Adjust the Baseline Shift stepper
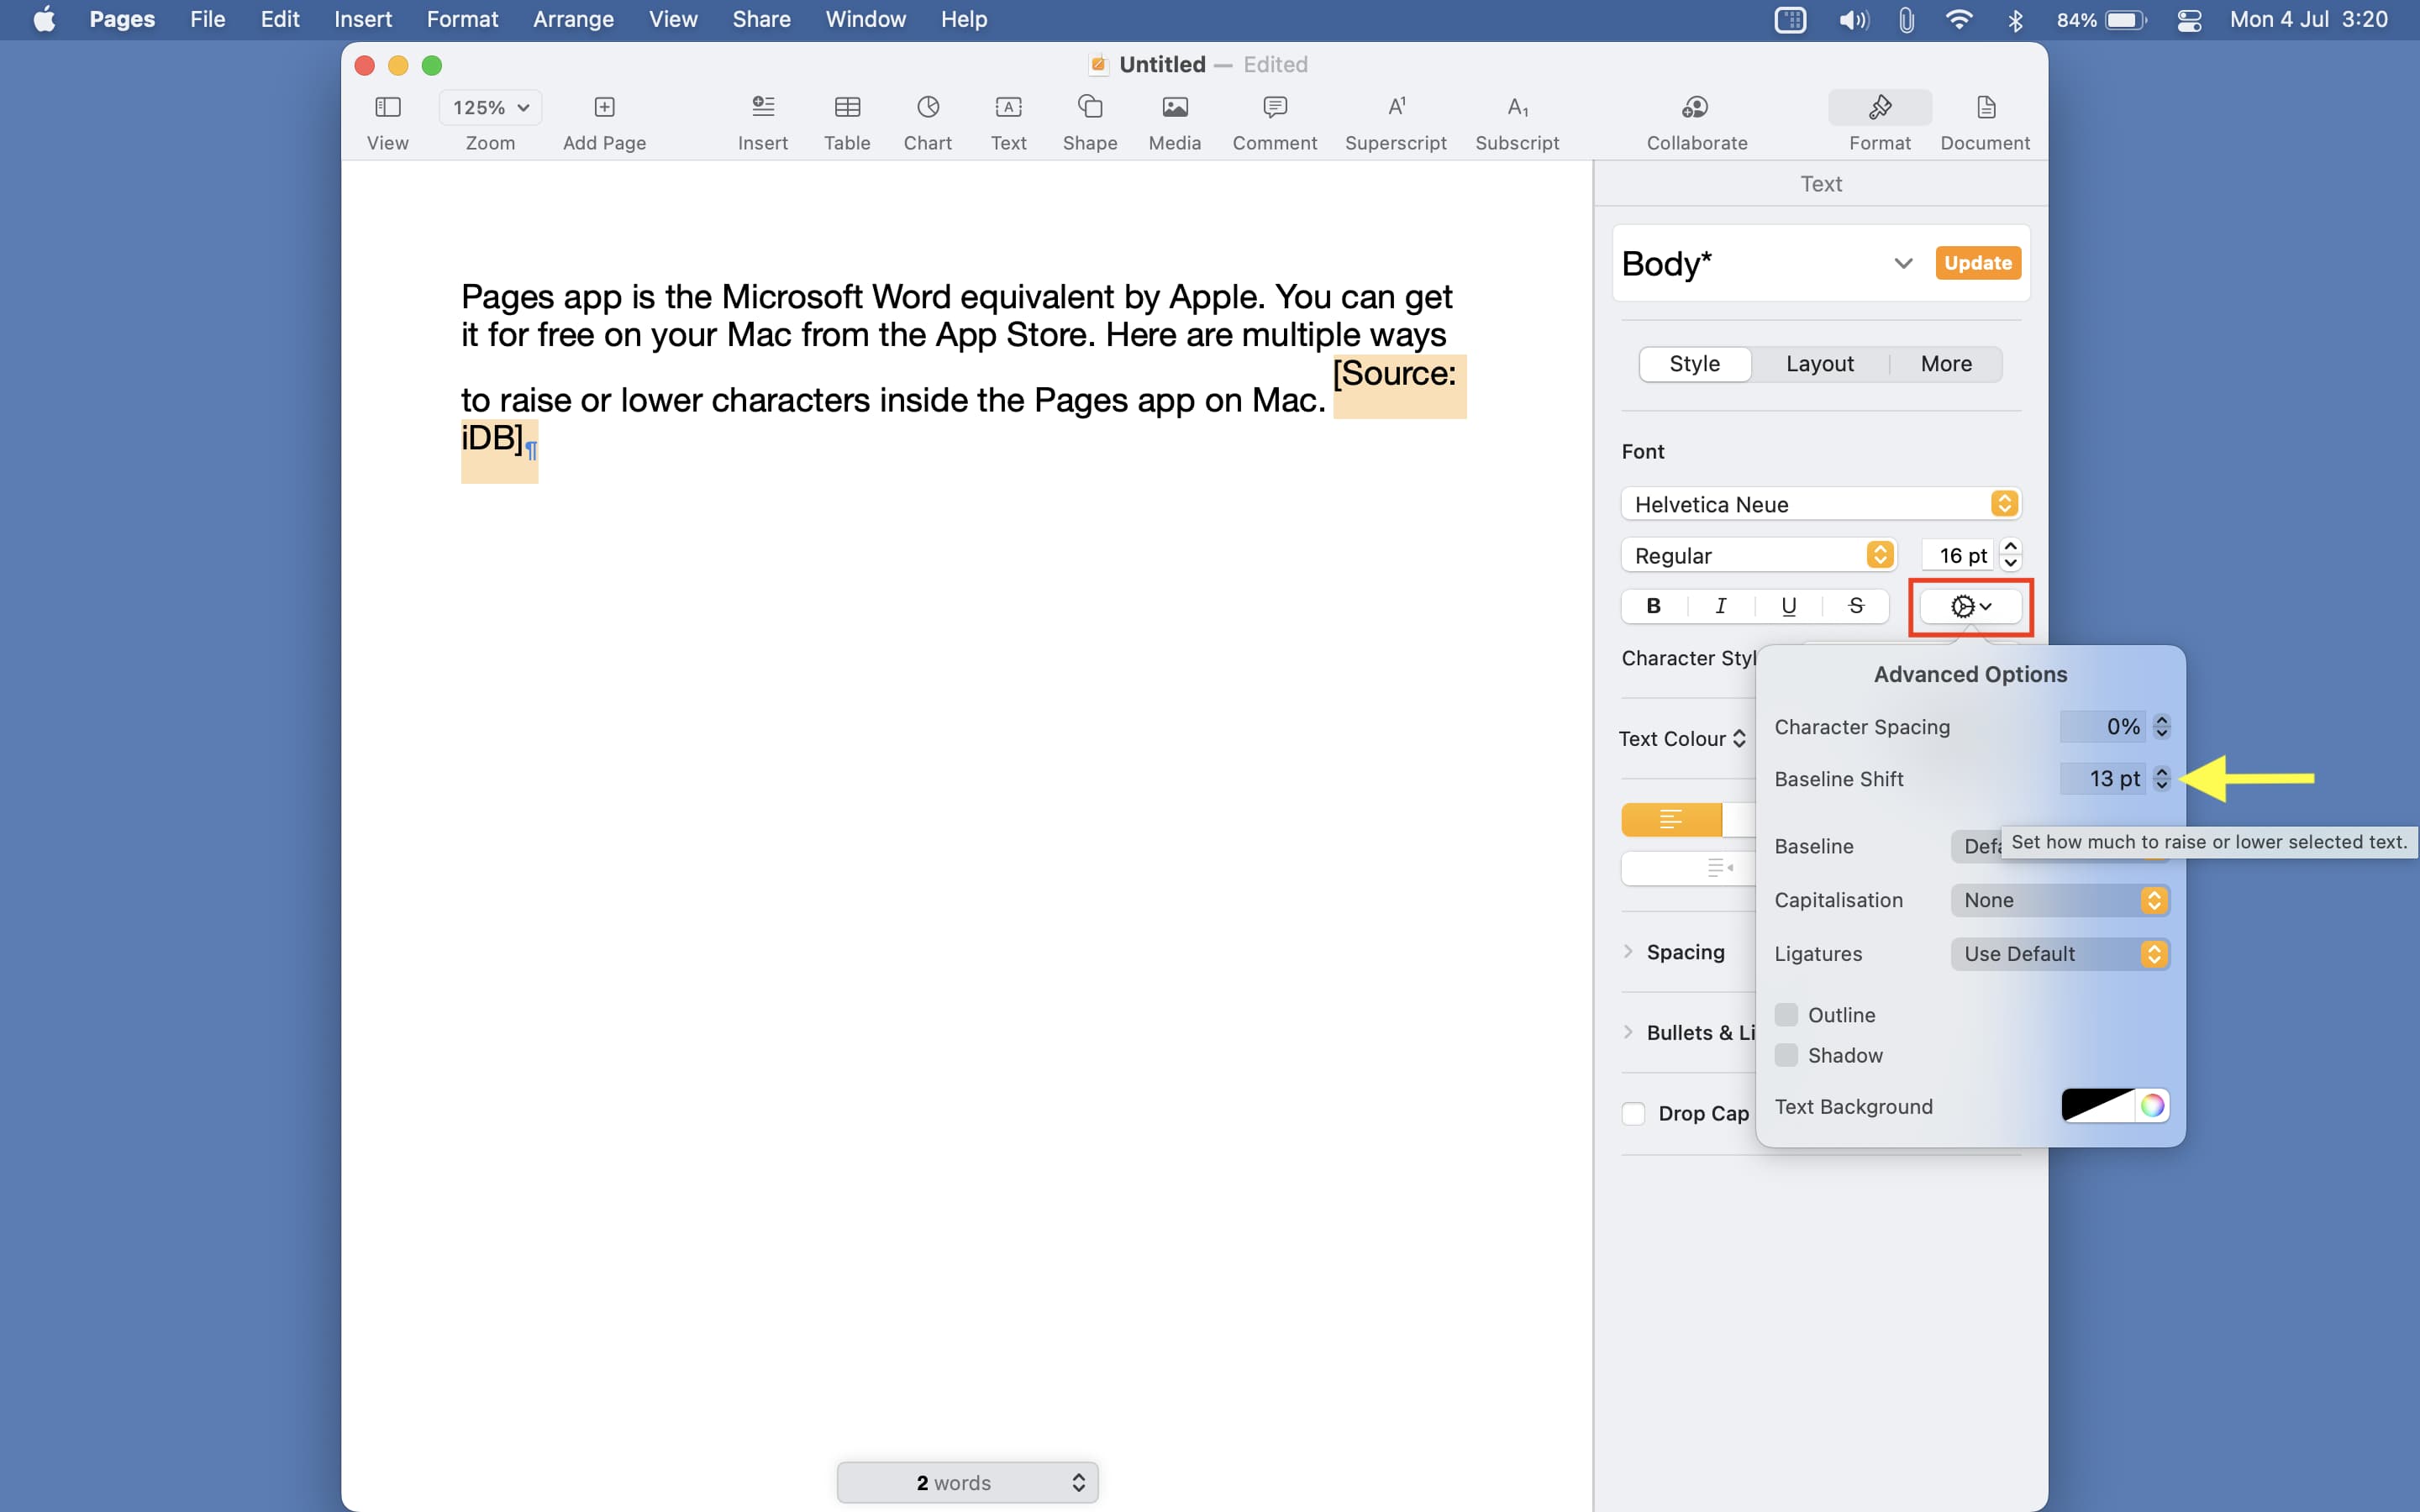This screenshot has height=1512, width=2420. [x=2161, y=778]
